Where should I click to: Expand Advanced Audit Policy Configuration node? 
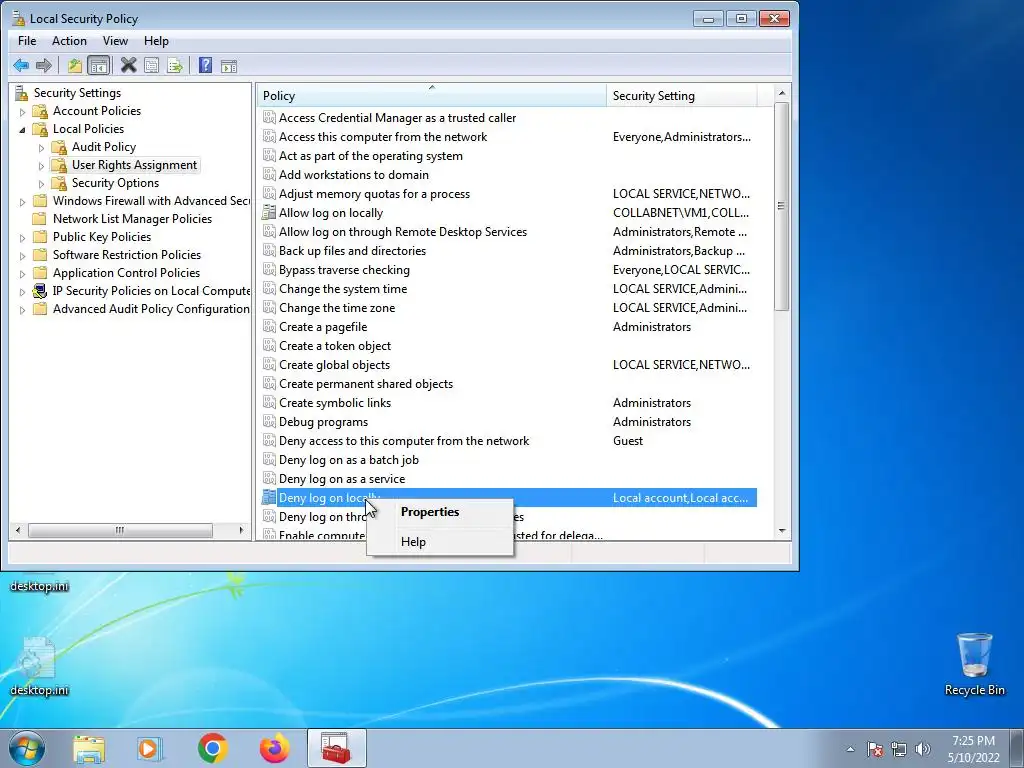click(x=22, y=310)
